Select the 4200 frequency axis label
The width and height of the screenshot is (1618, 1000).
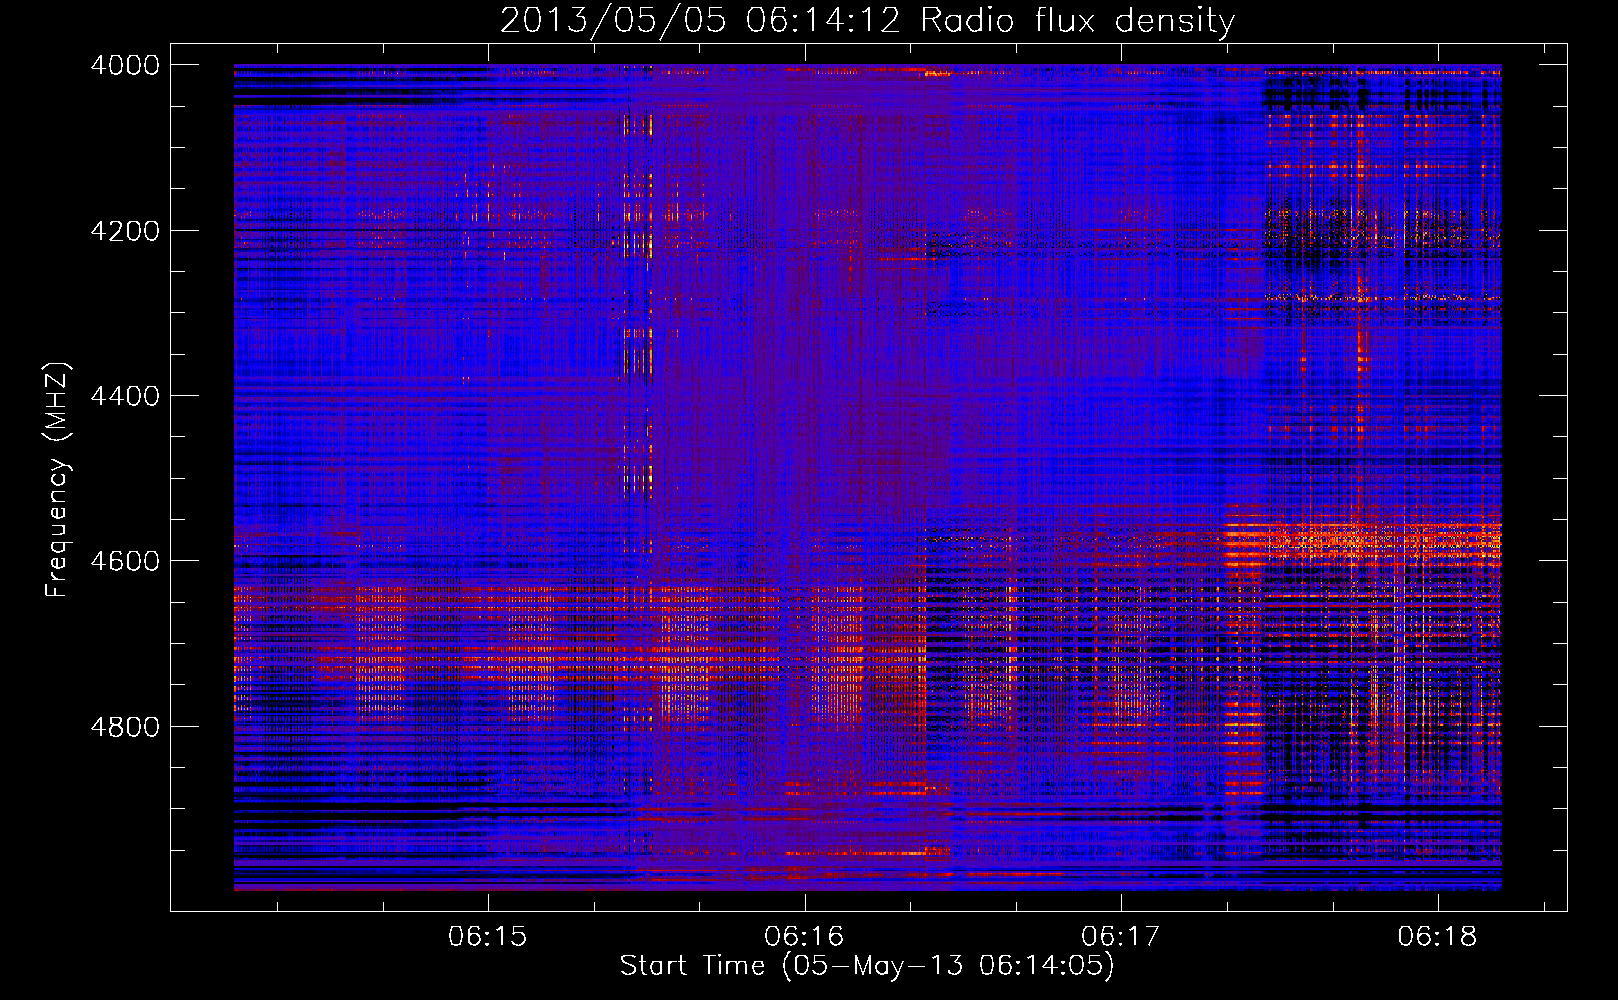(125, 231)
